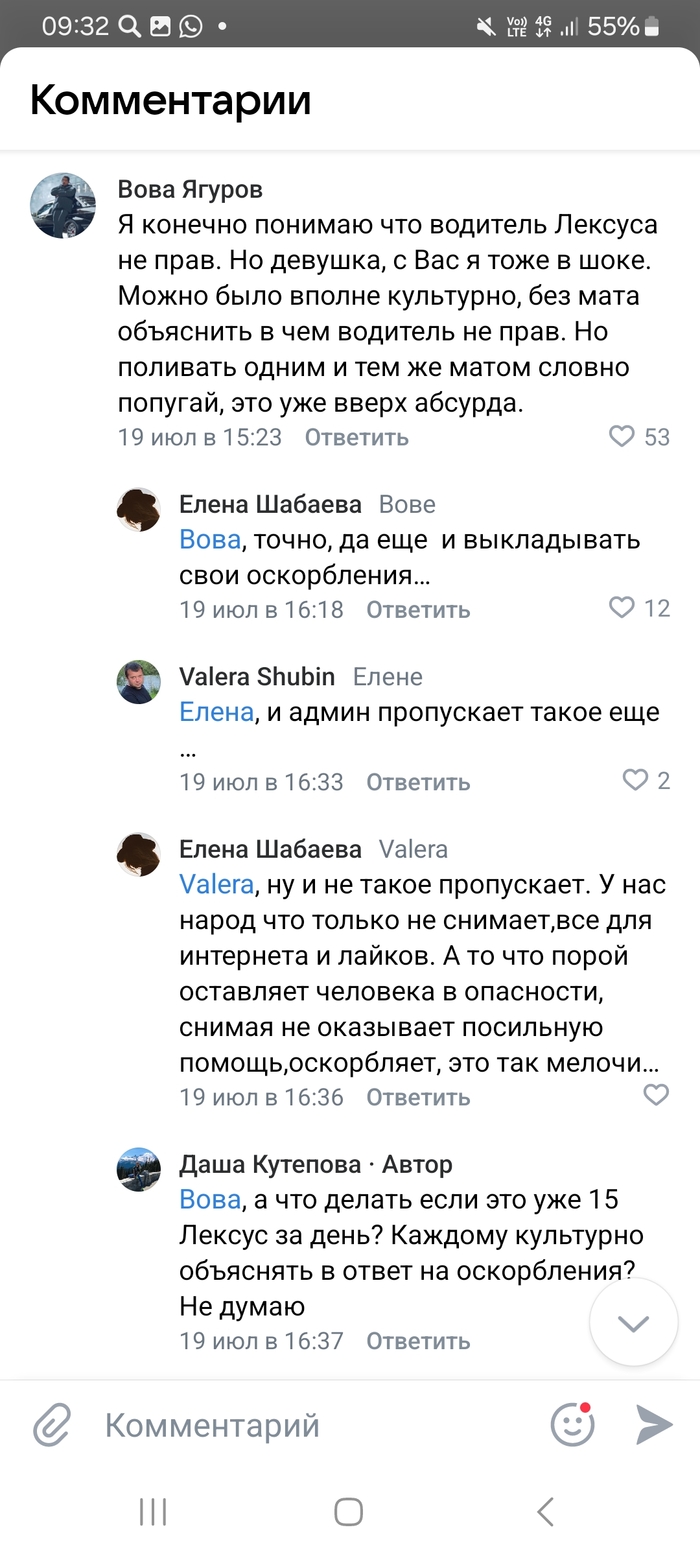The height and width of the screenshot is (1556, 700).
Task: Reply to Valera Shubin's comment
Action: 417,782
